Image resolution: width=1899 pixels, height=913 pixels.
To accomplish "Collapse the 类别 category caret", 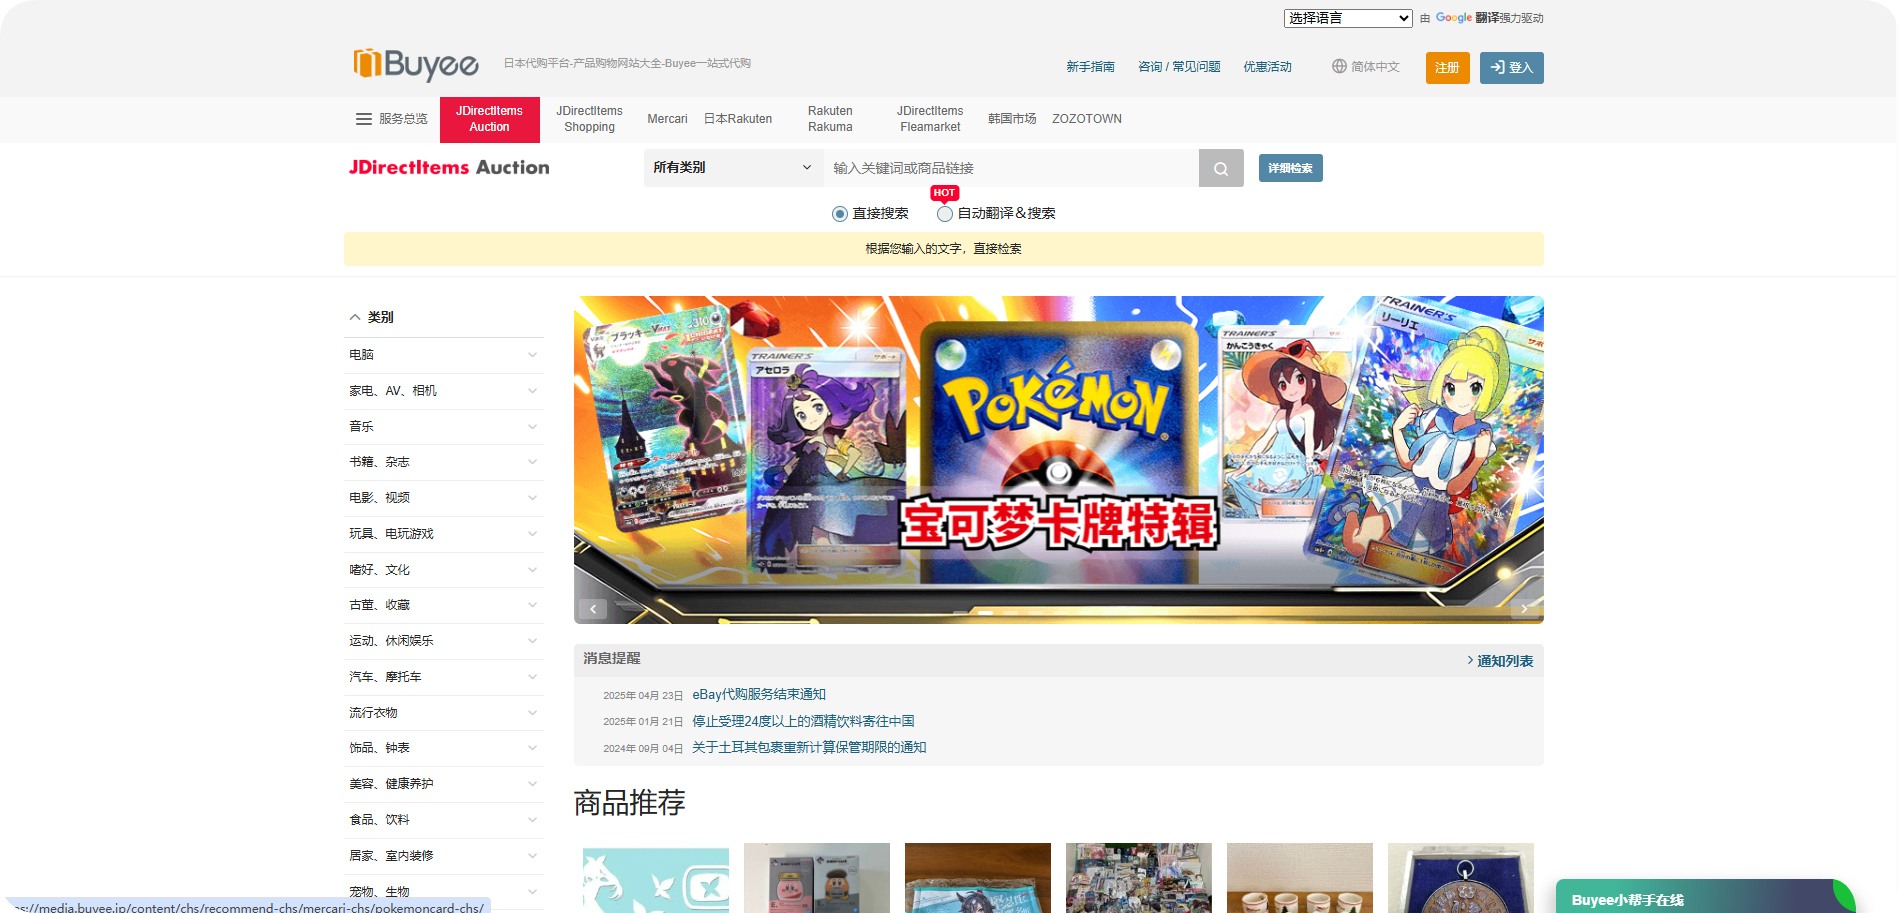I will pyautogui.click(x=355, y=317).
